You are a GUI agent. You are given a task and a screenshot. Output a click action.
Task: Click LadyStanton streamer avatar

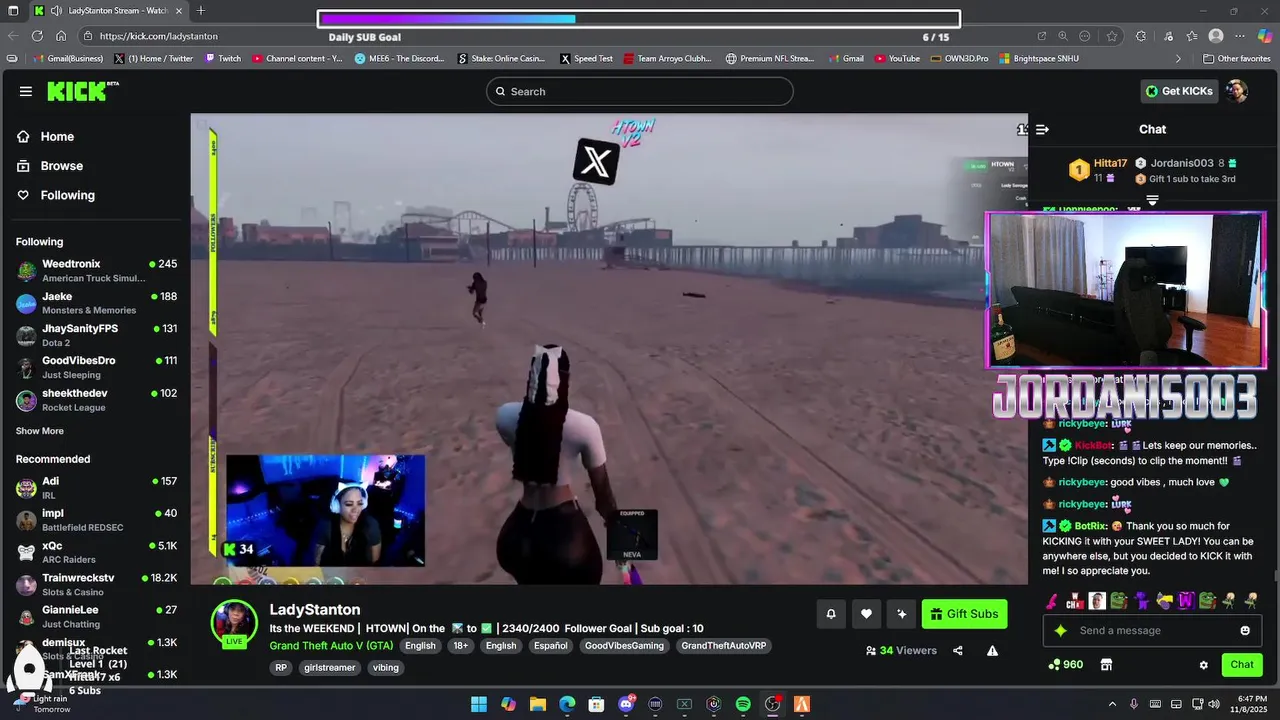pyautogui.click(x=234, y=623)
